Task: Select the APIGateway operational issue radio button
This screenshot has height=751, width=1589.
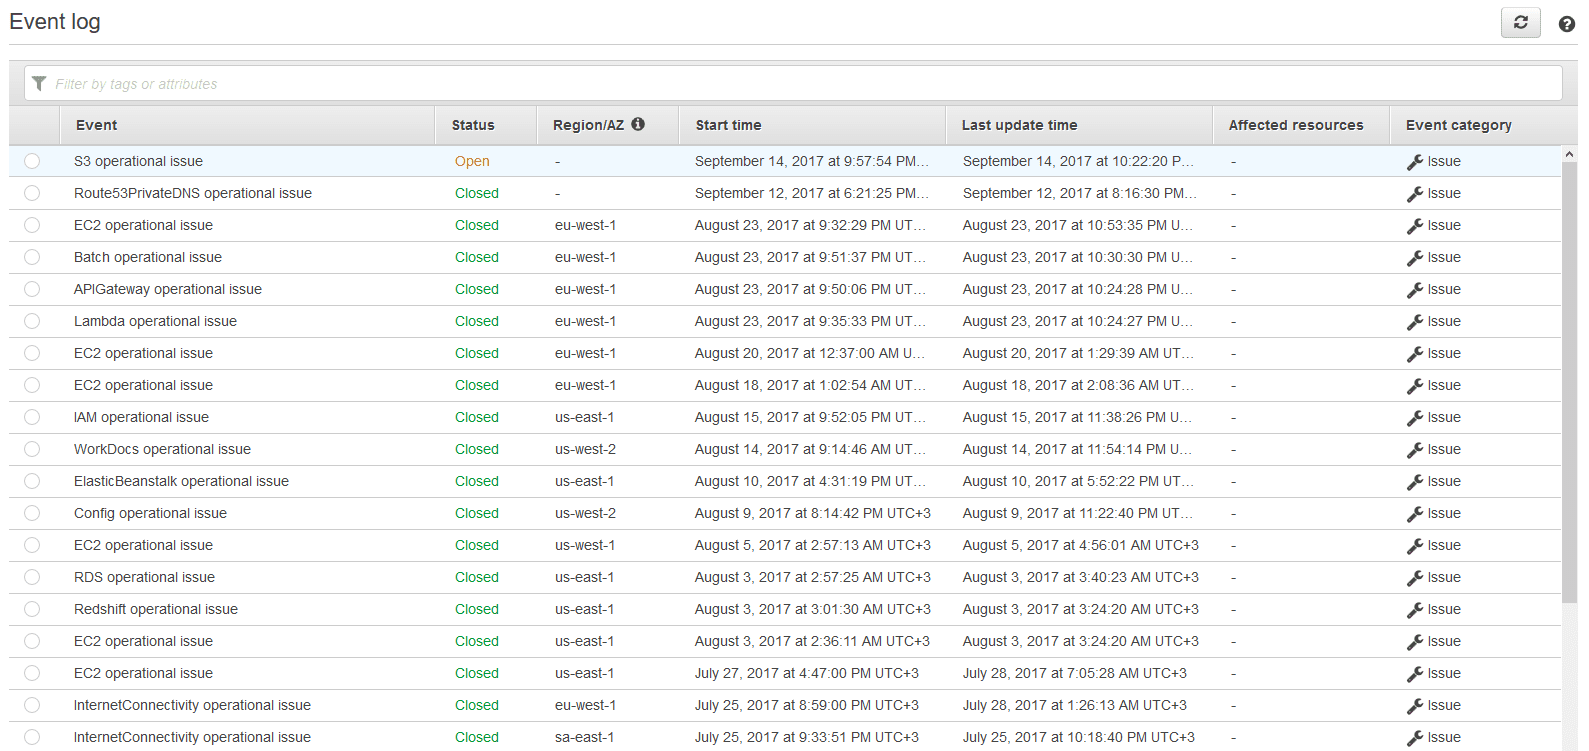Action: 32,289
